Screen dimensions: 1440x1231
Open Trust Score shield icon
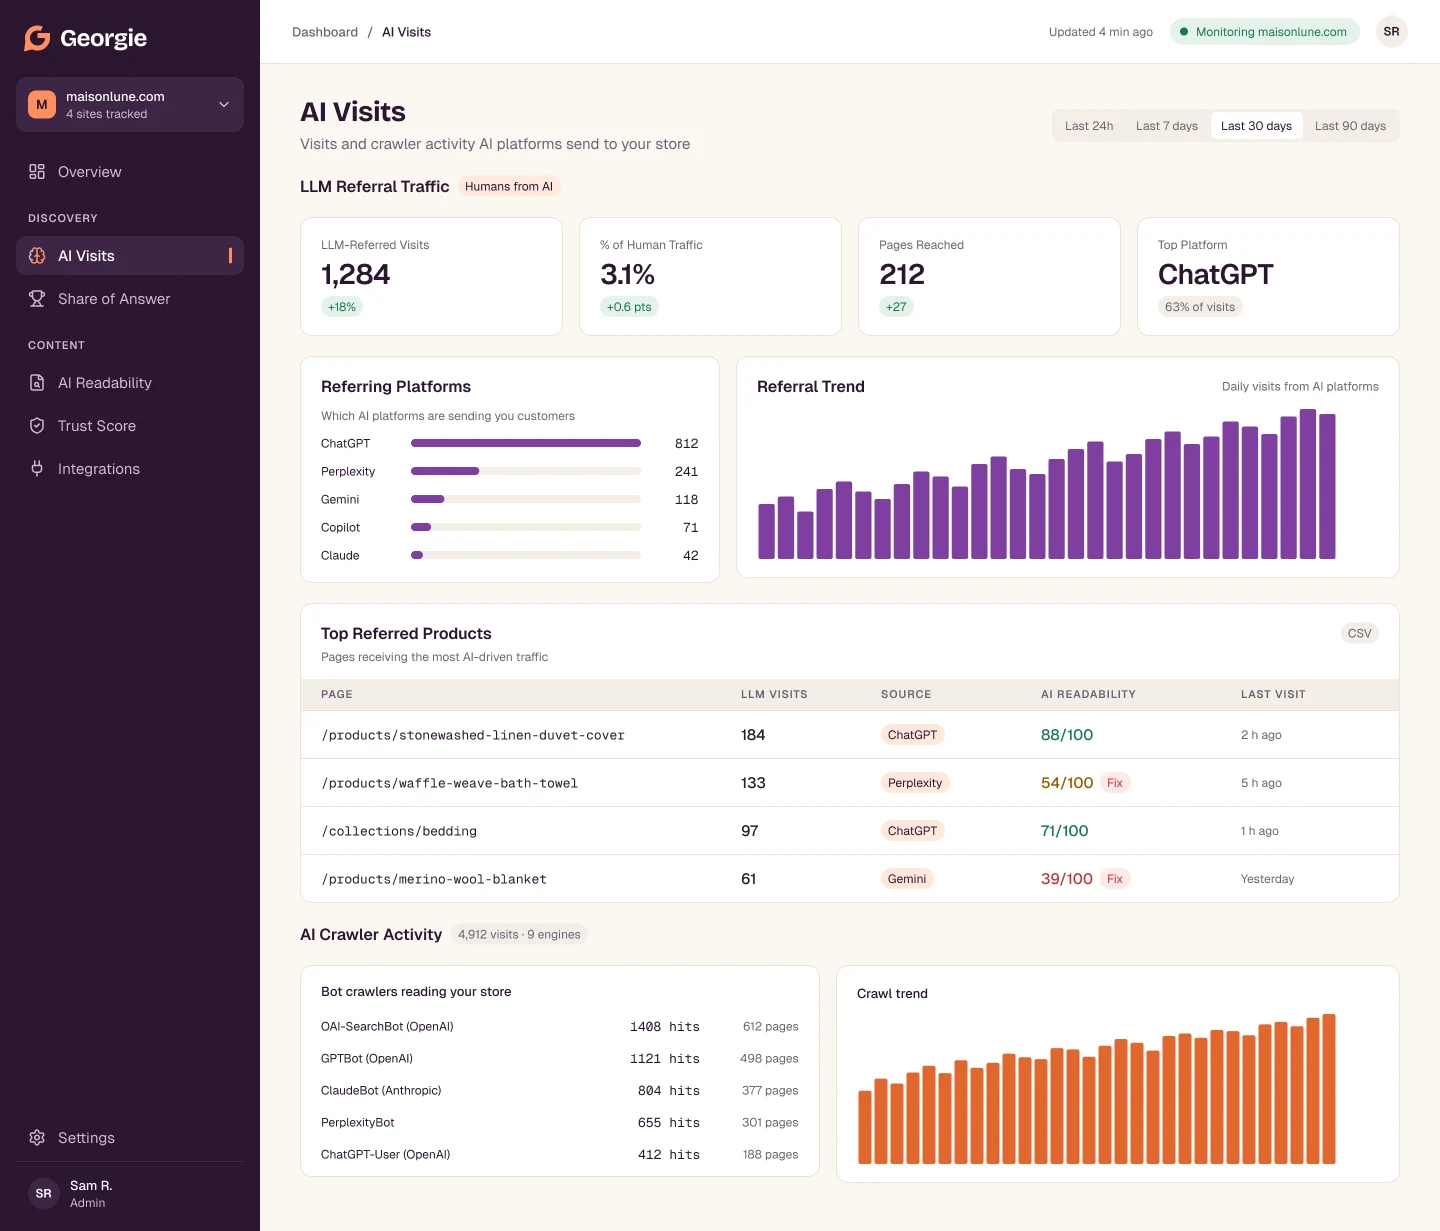tap(37, 426)
